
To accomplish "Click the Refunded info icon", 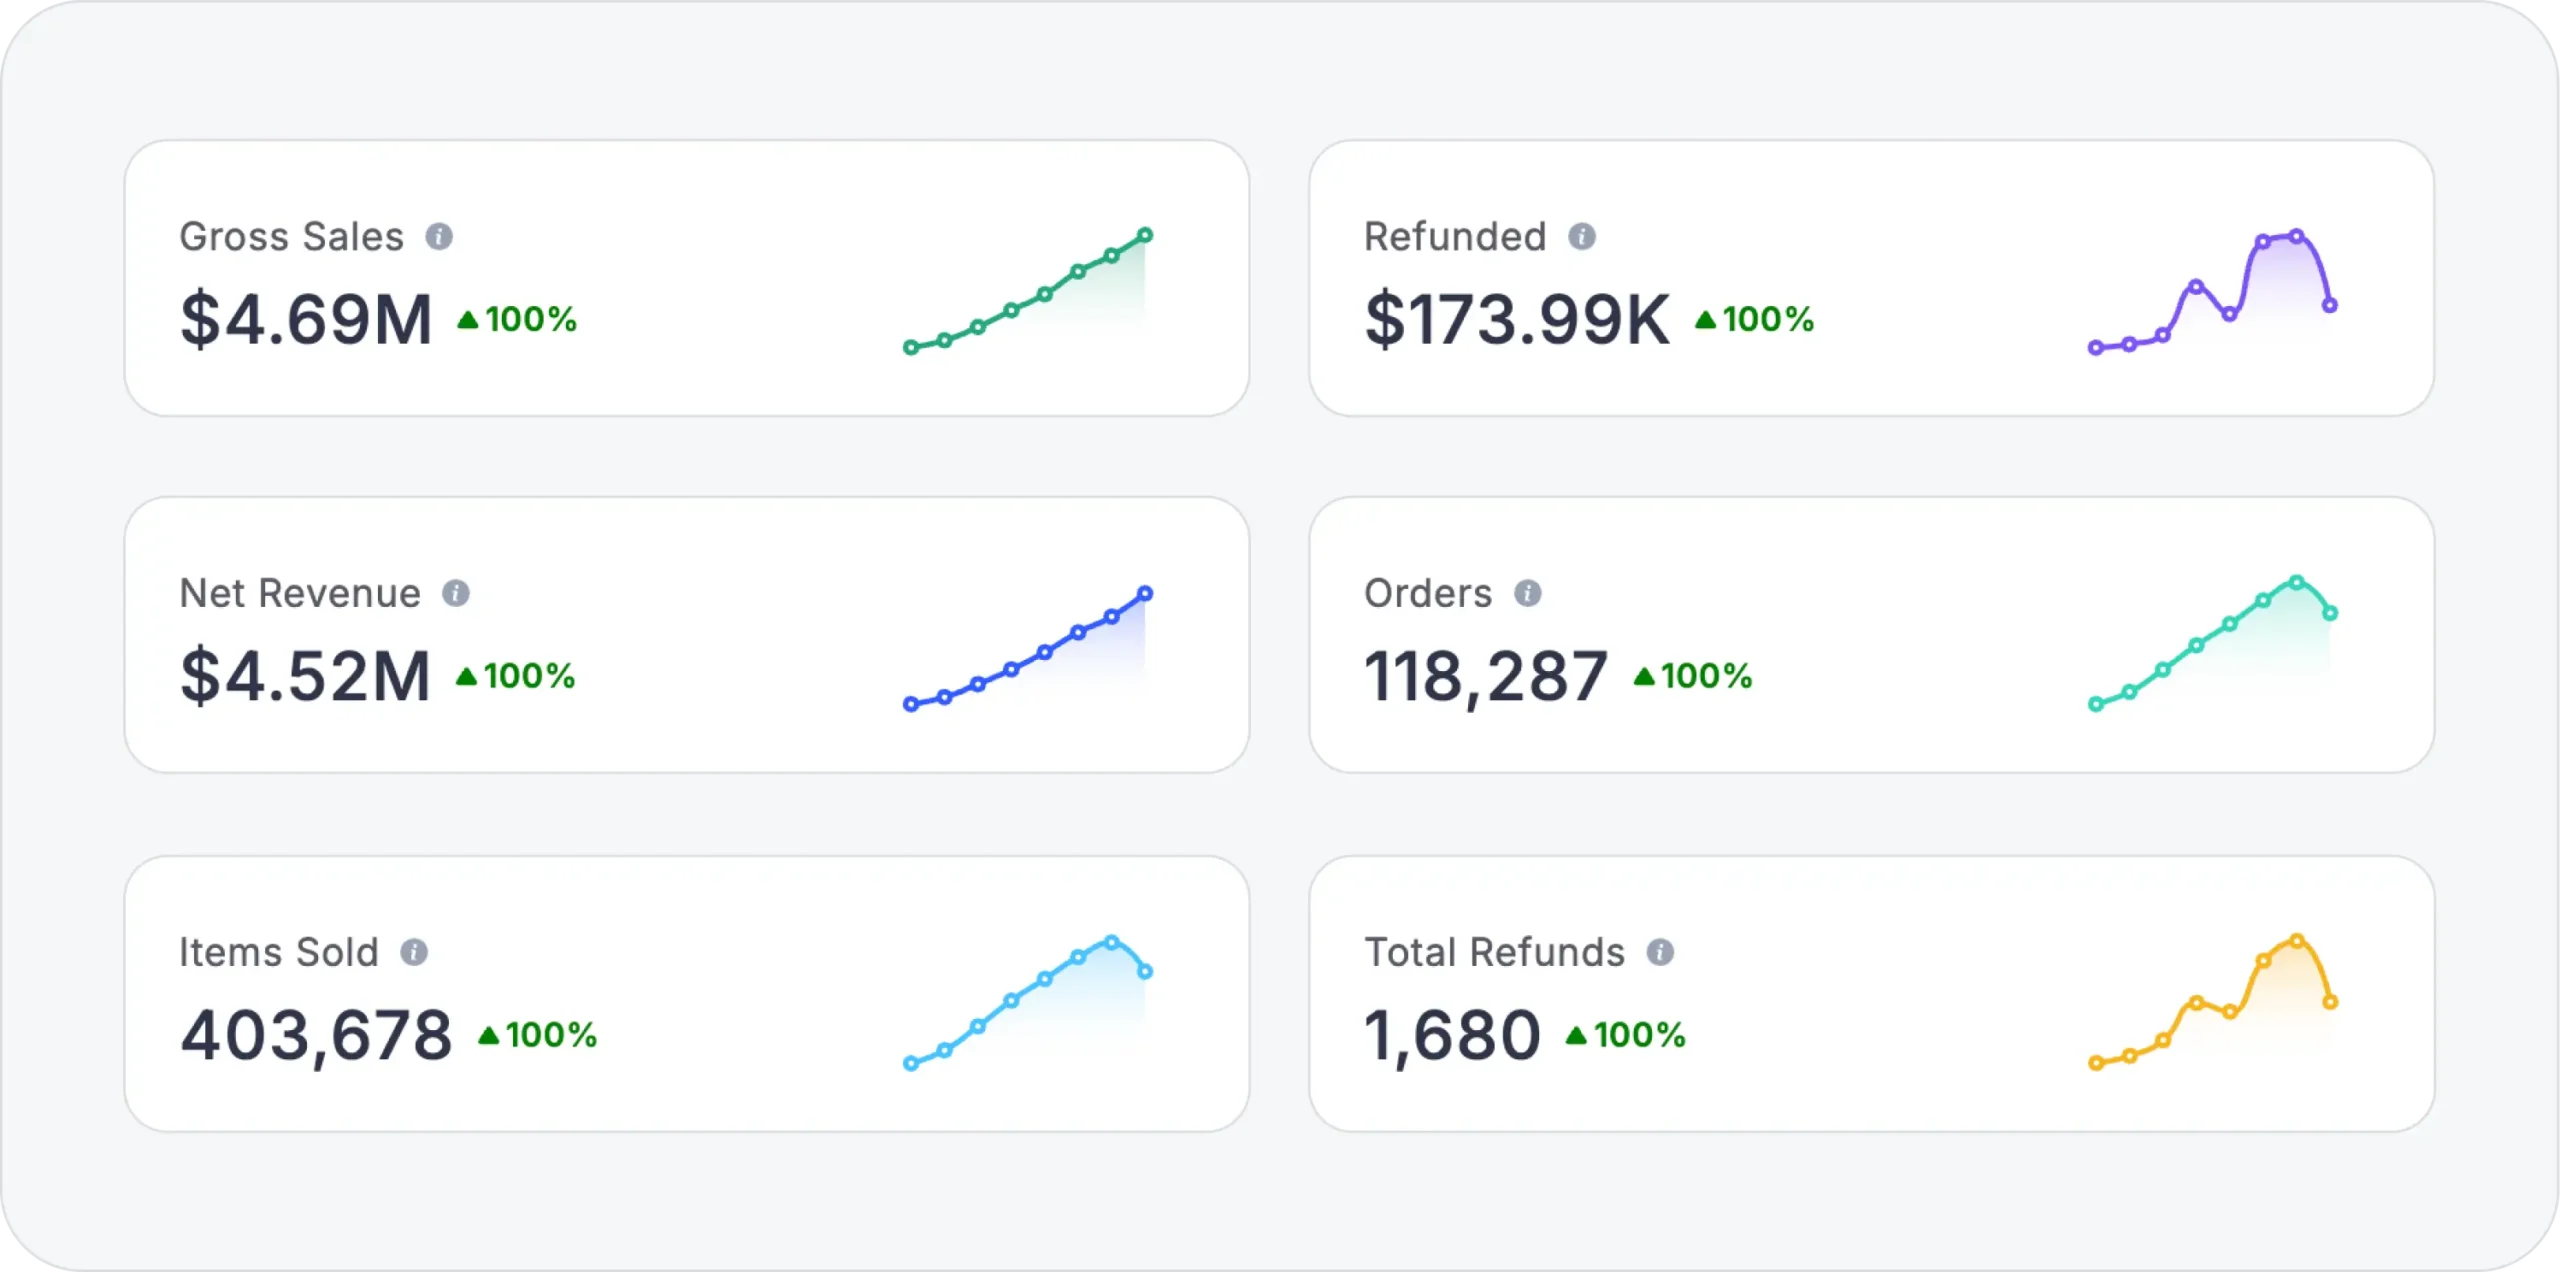I will click(1582, 237).
